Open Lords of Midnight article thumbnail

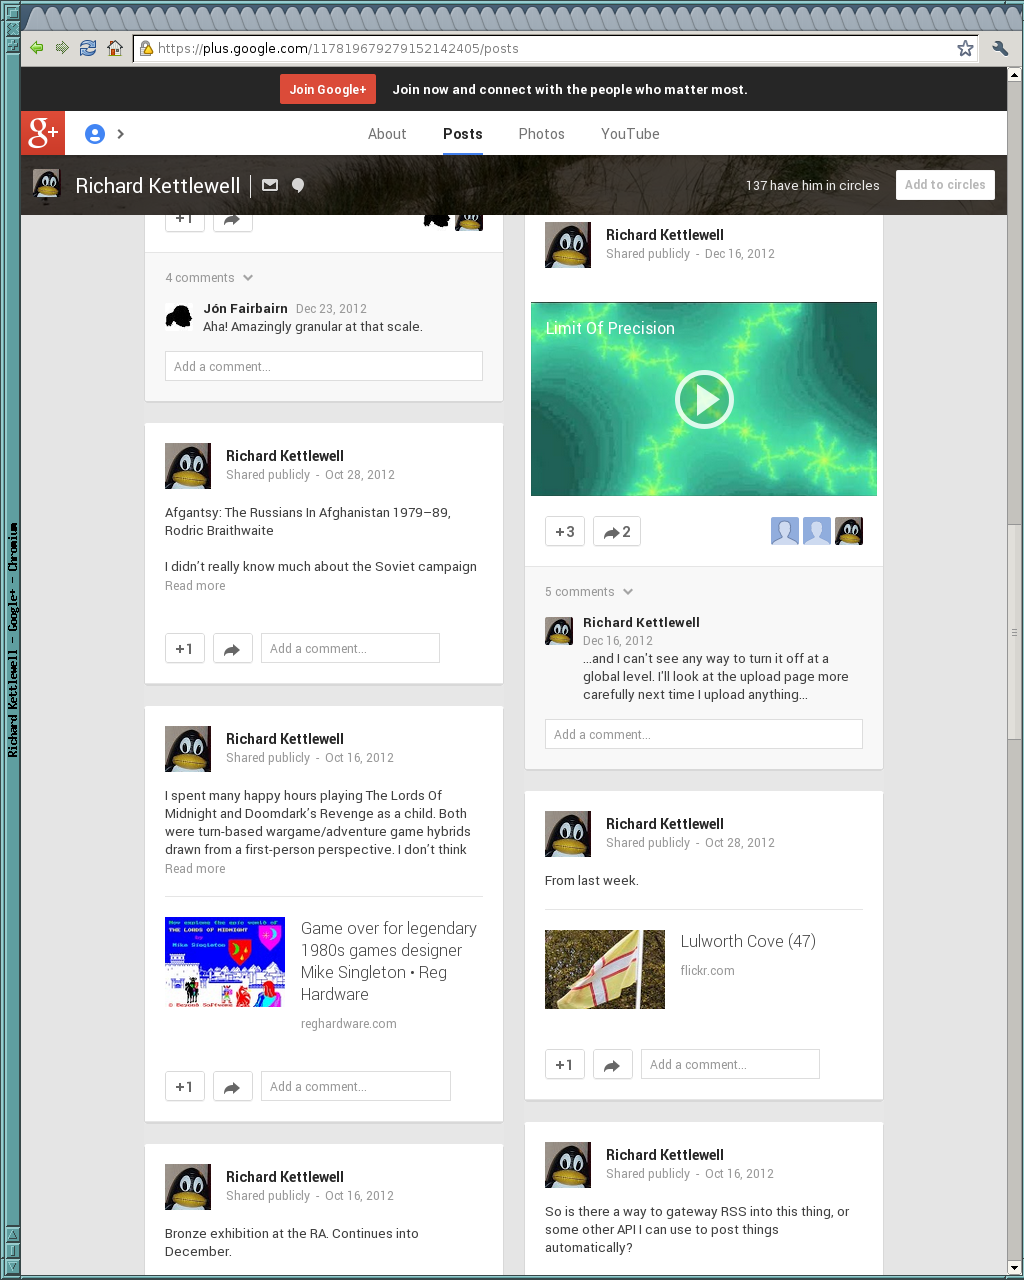pos(225,962)
